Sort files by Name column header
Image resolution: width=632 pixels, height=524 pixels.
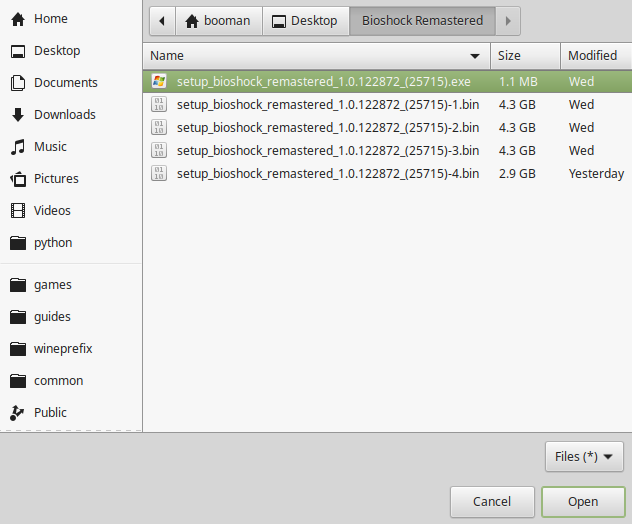[316, 56]
